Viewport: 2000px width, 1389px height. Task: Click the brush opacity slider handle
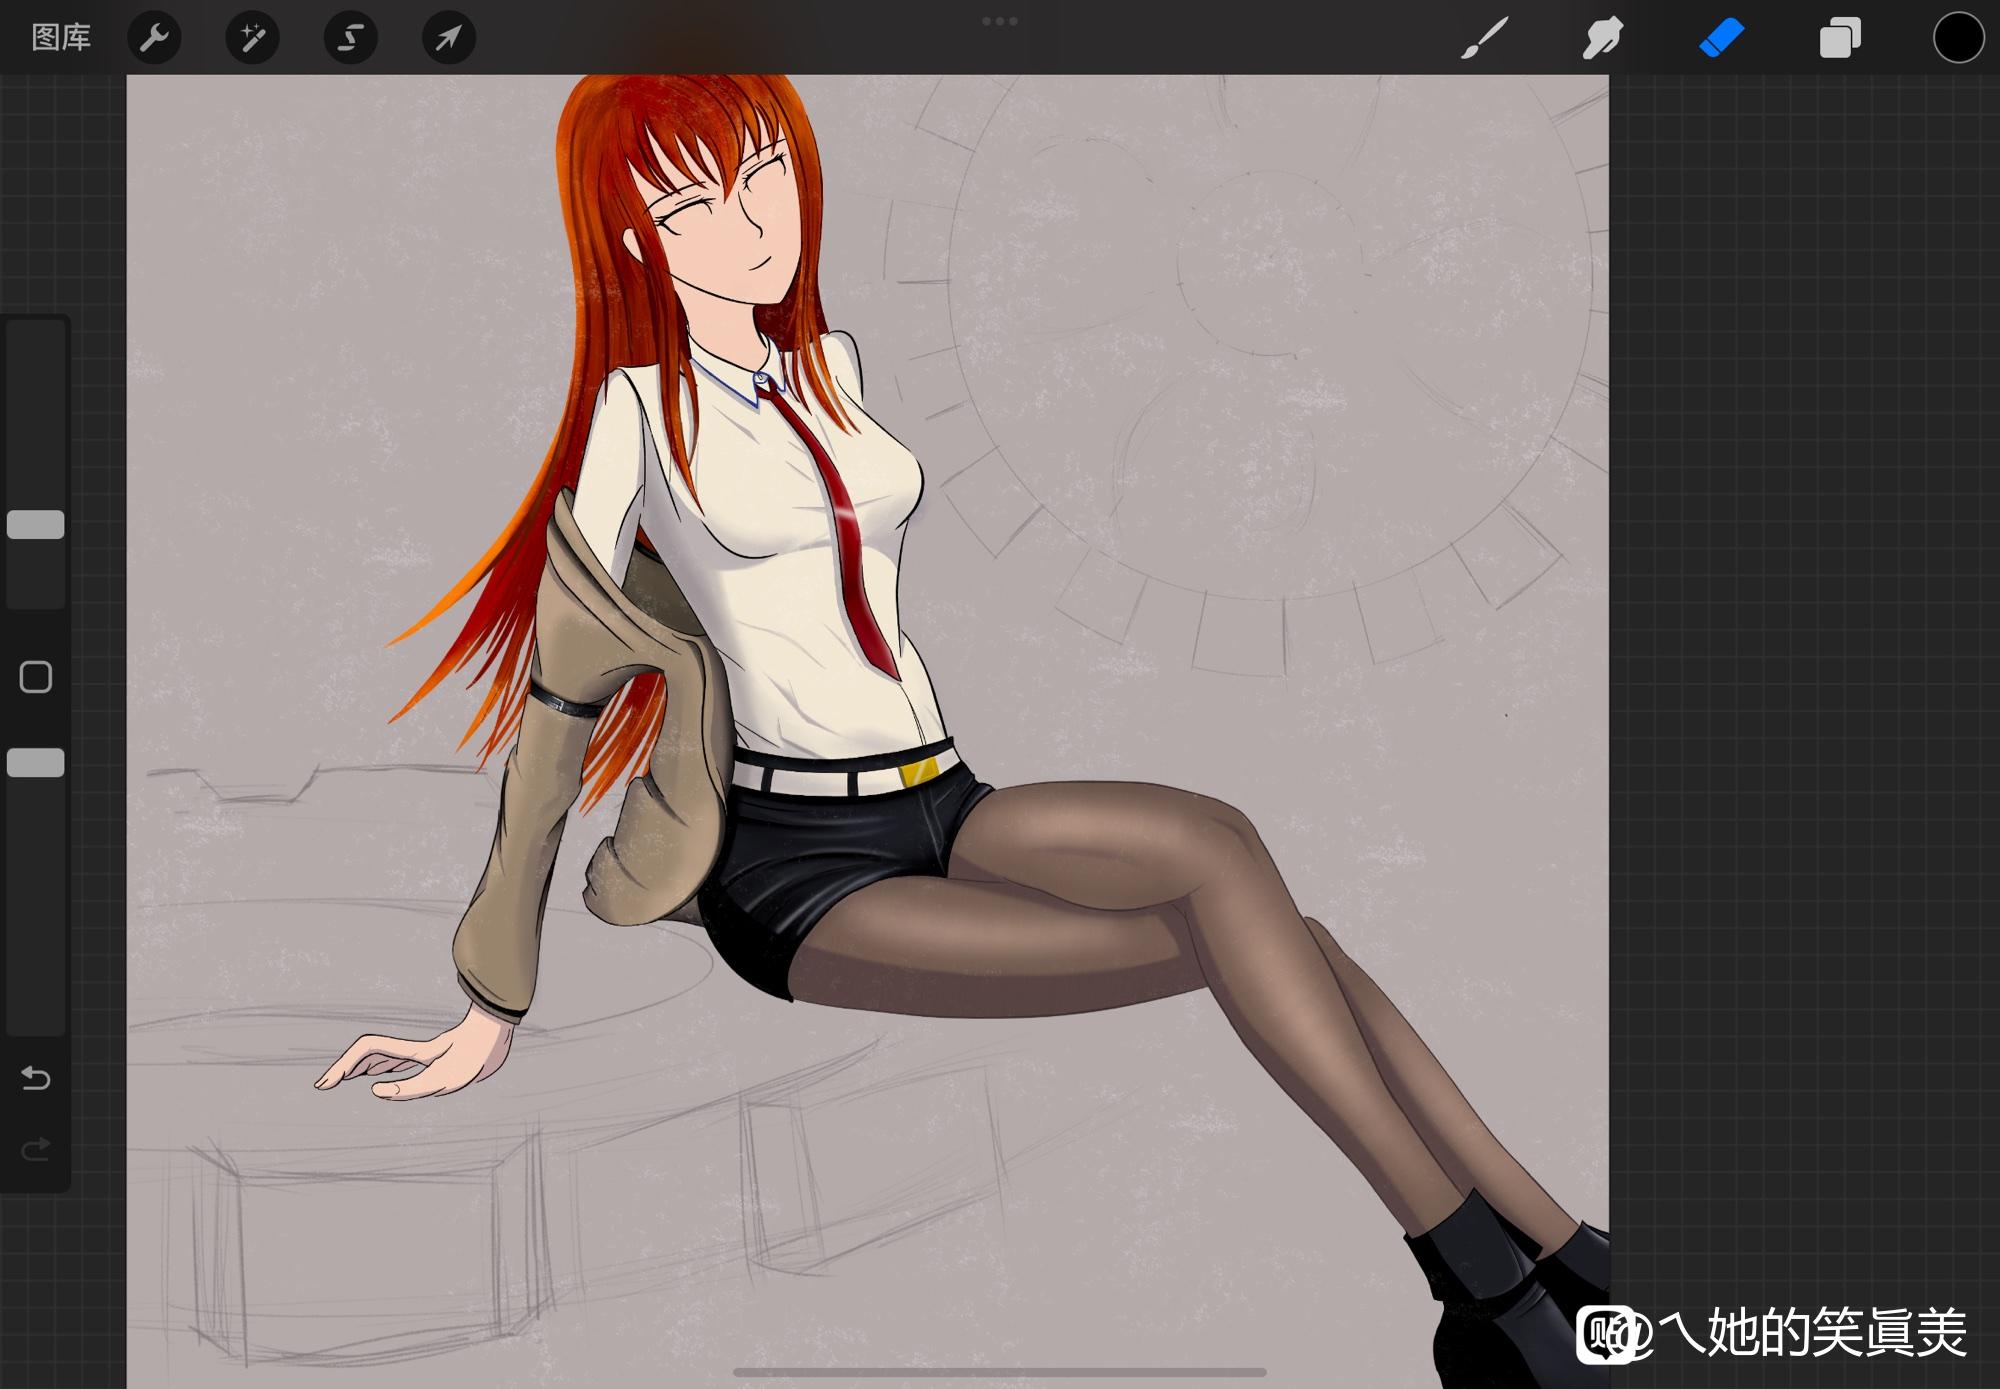click(x=36, y=763)
